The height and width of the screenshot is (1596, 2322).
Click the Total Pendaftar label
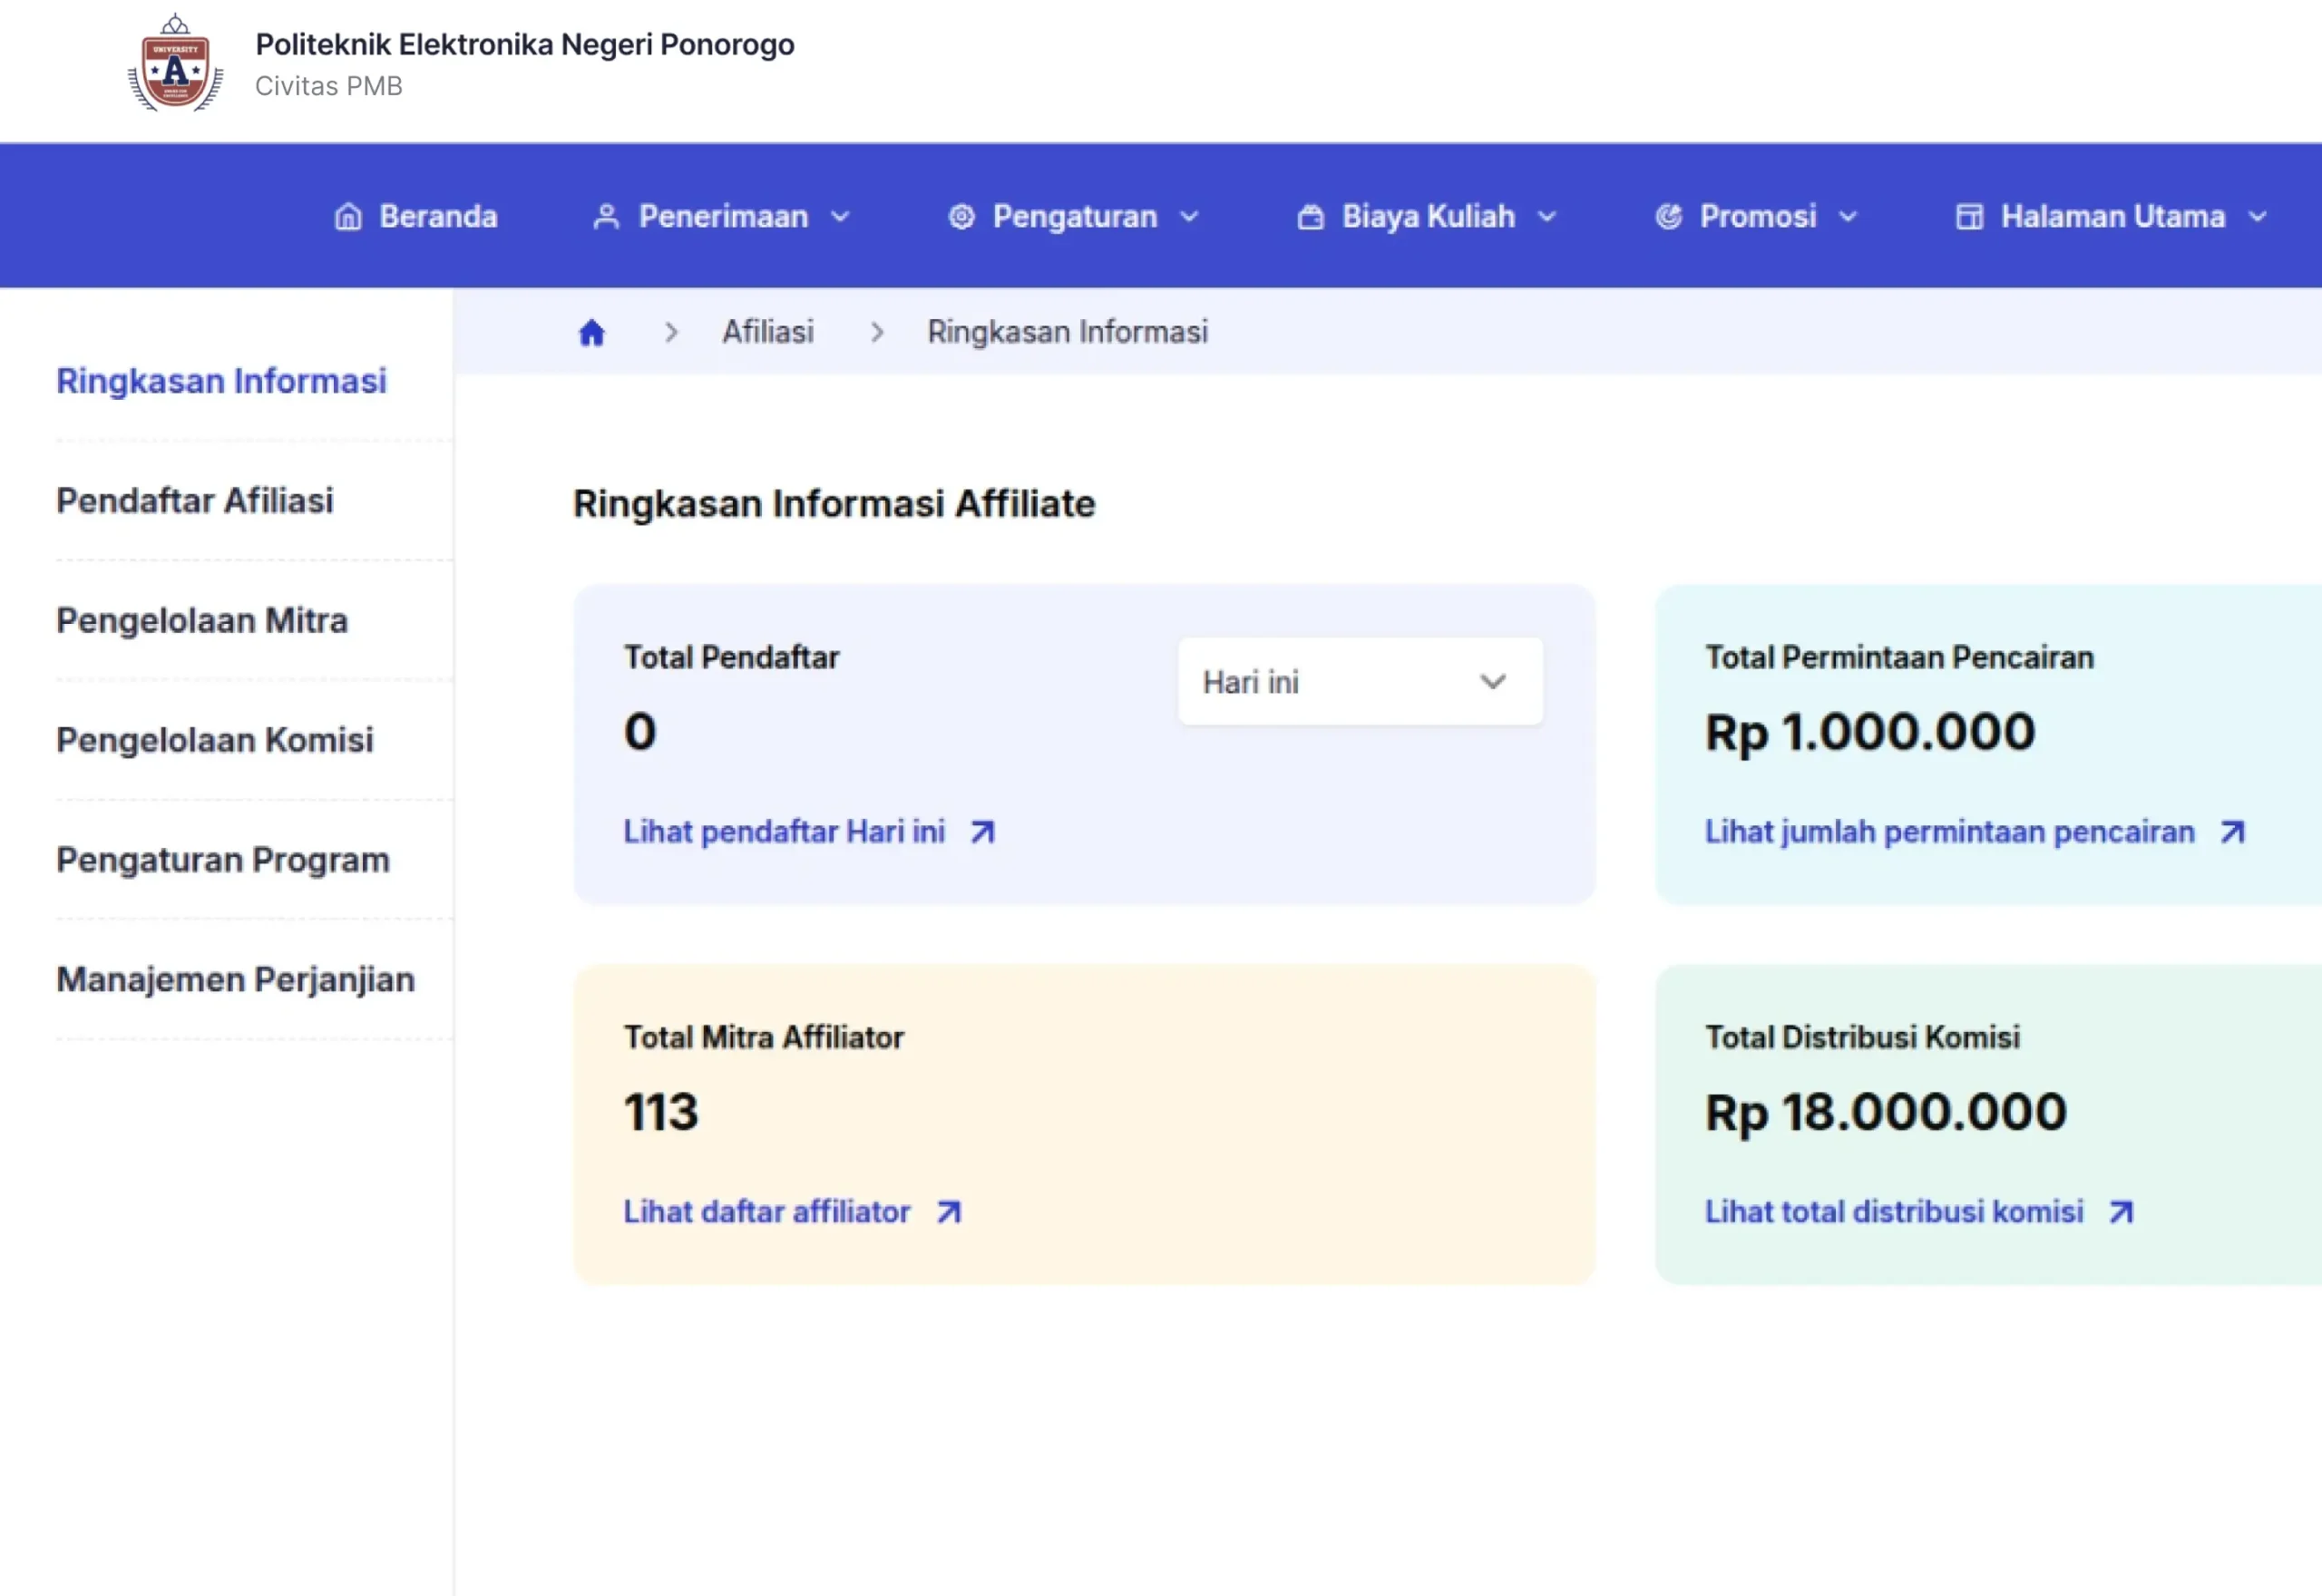(x=731, y=658)
